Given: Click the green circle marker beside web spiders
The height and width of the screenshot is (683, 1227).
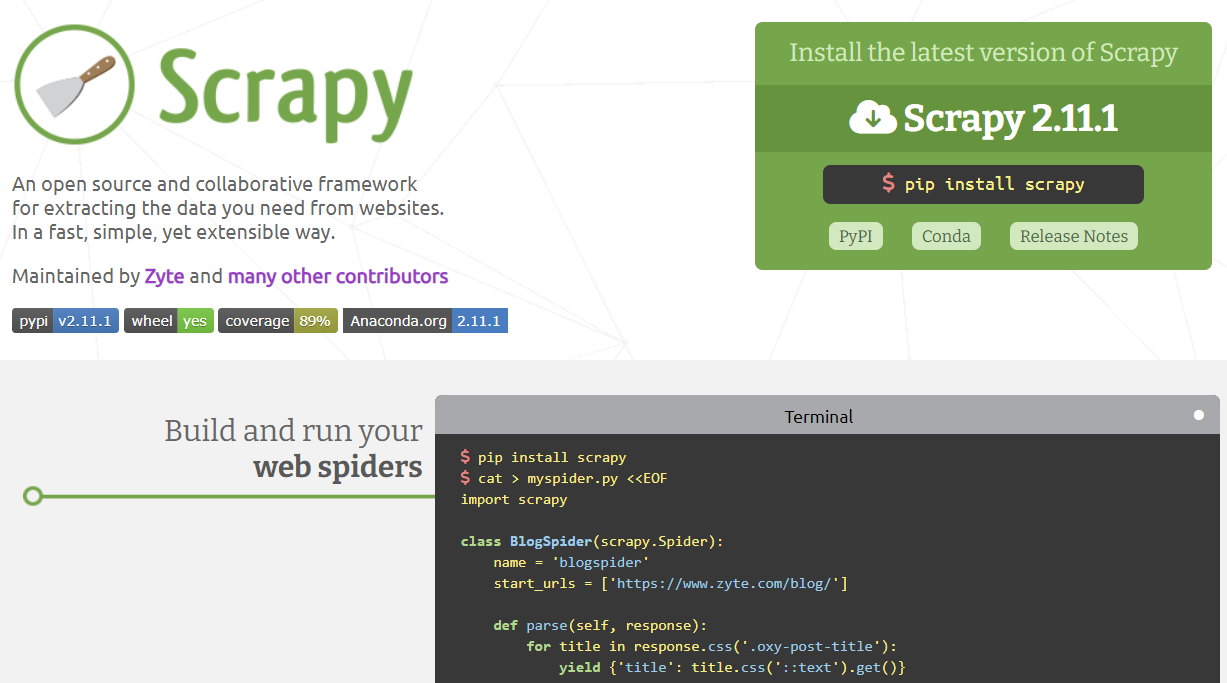Looking at the screenshot, I should click(33, 496).
